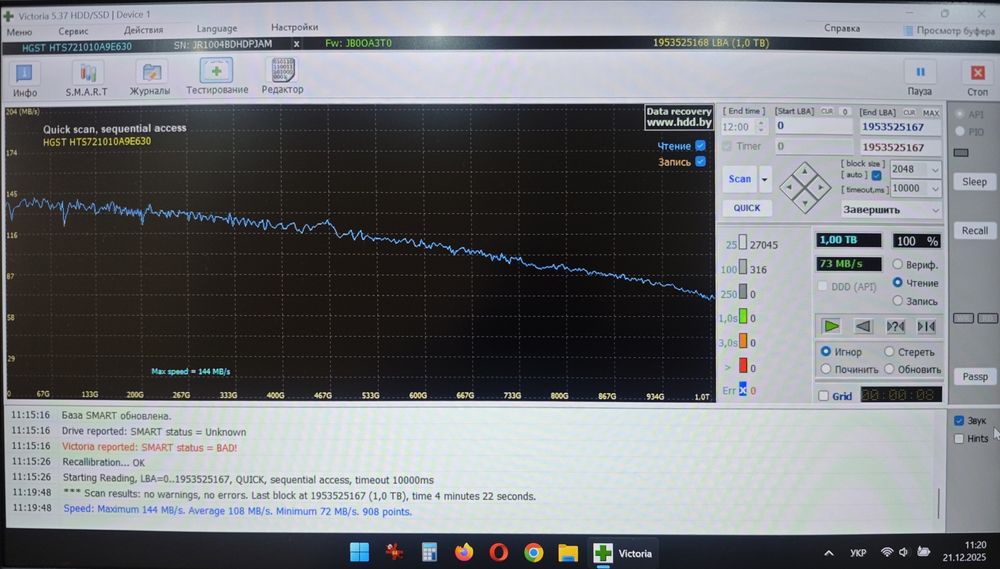
Task: Click the volume speaker tray icon
Action: click(x=903, y=552)
